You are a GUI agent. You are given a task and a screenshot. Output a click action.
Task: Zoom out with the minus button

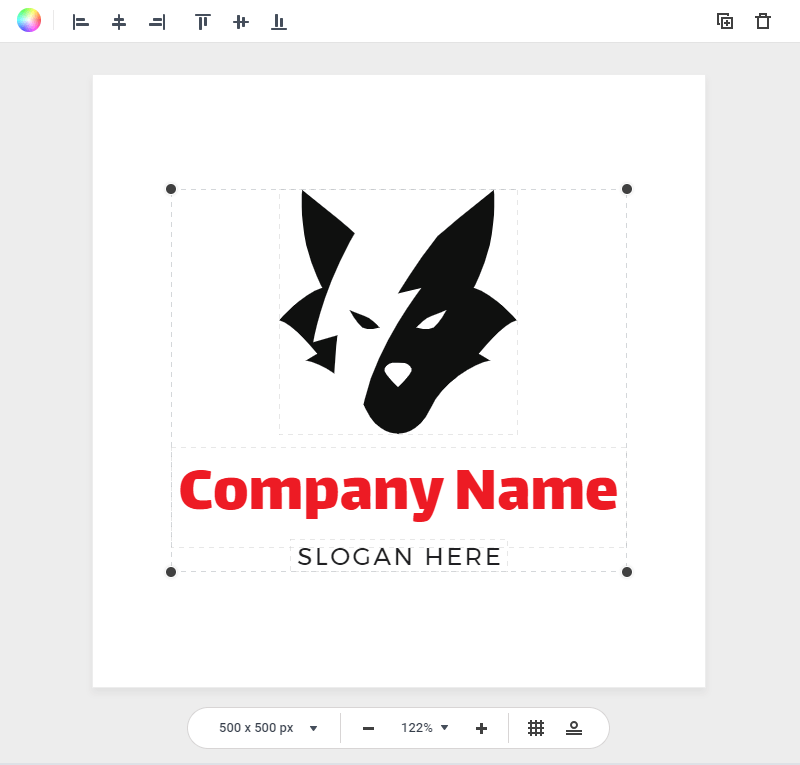tap(368, 728)
